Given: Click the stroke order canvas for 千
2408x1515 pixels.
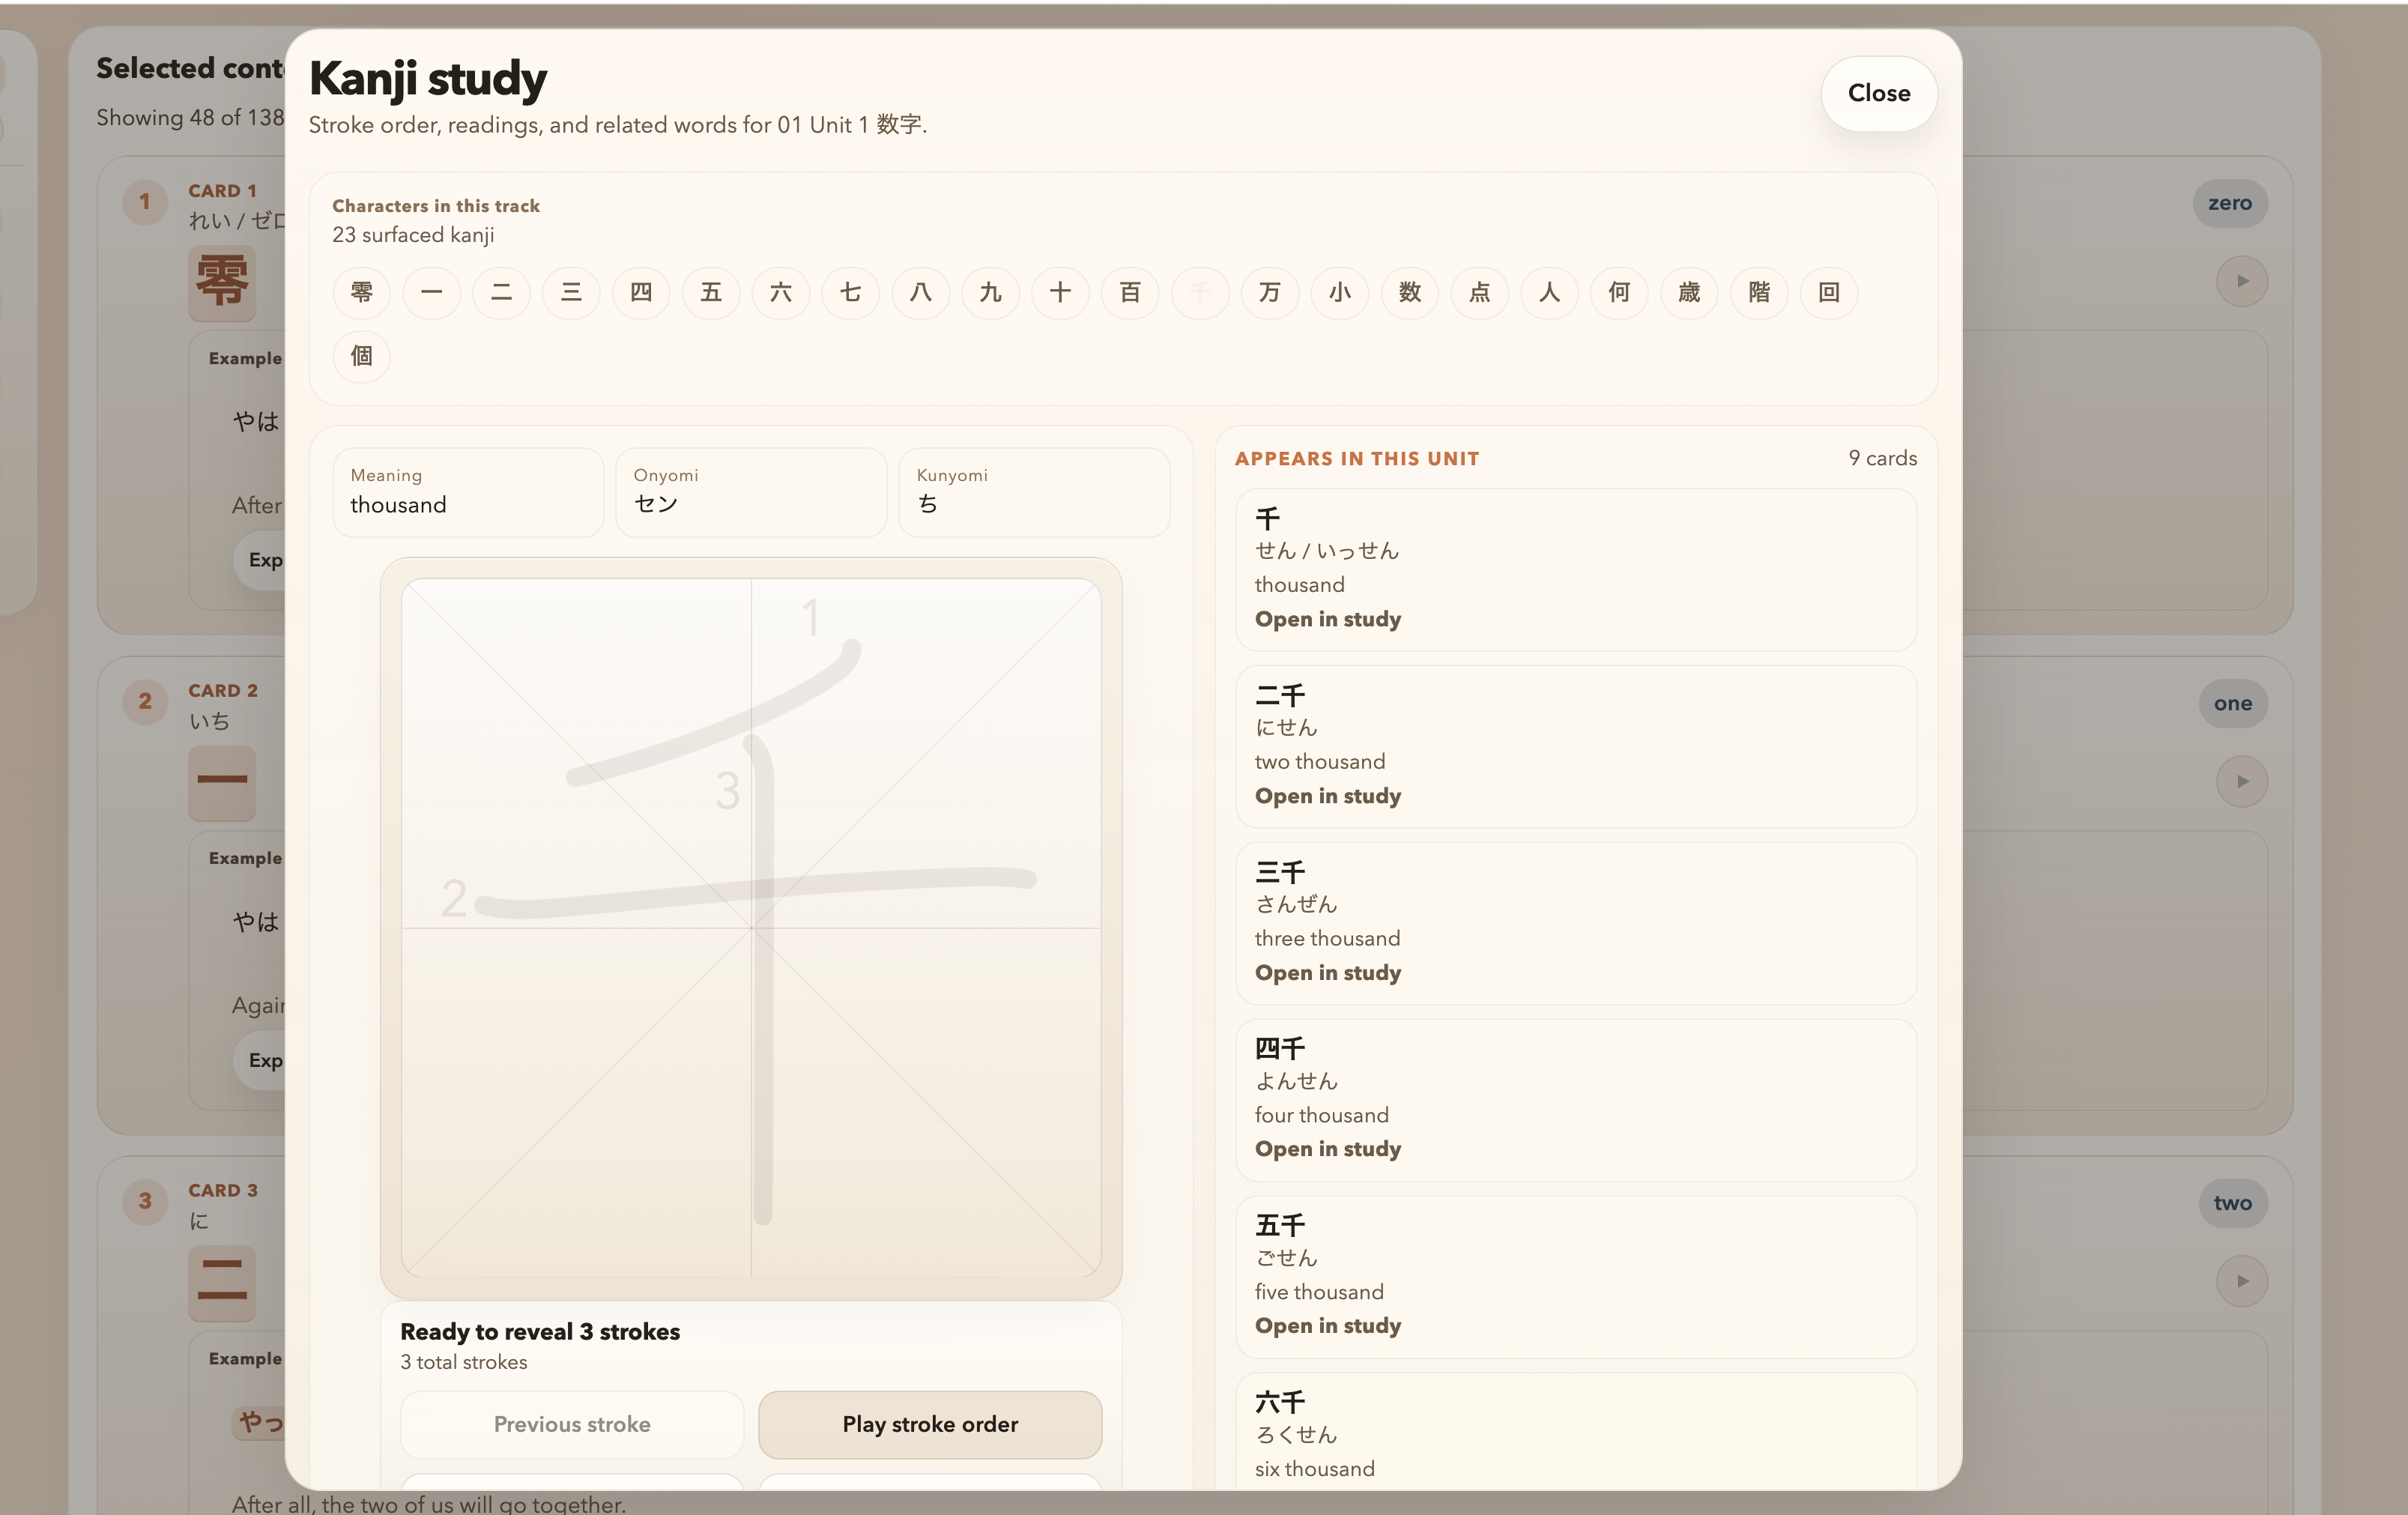Looking at the screenshot, I should (751, 928).
